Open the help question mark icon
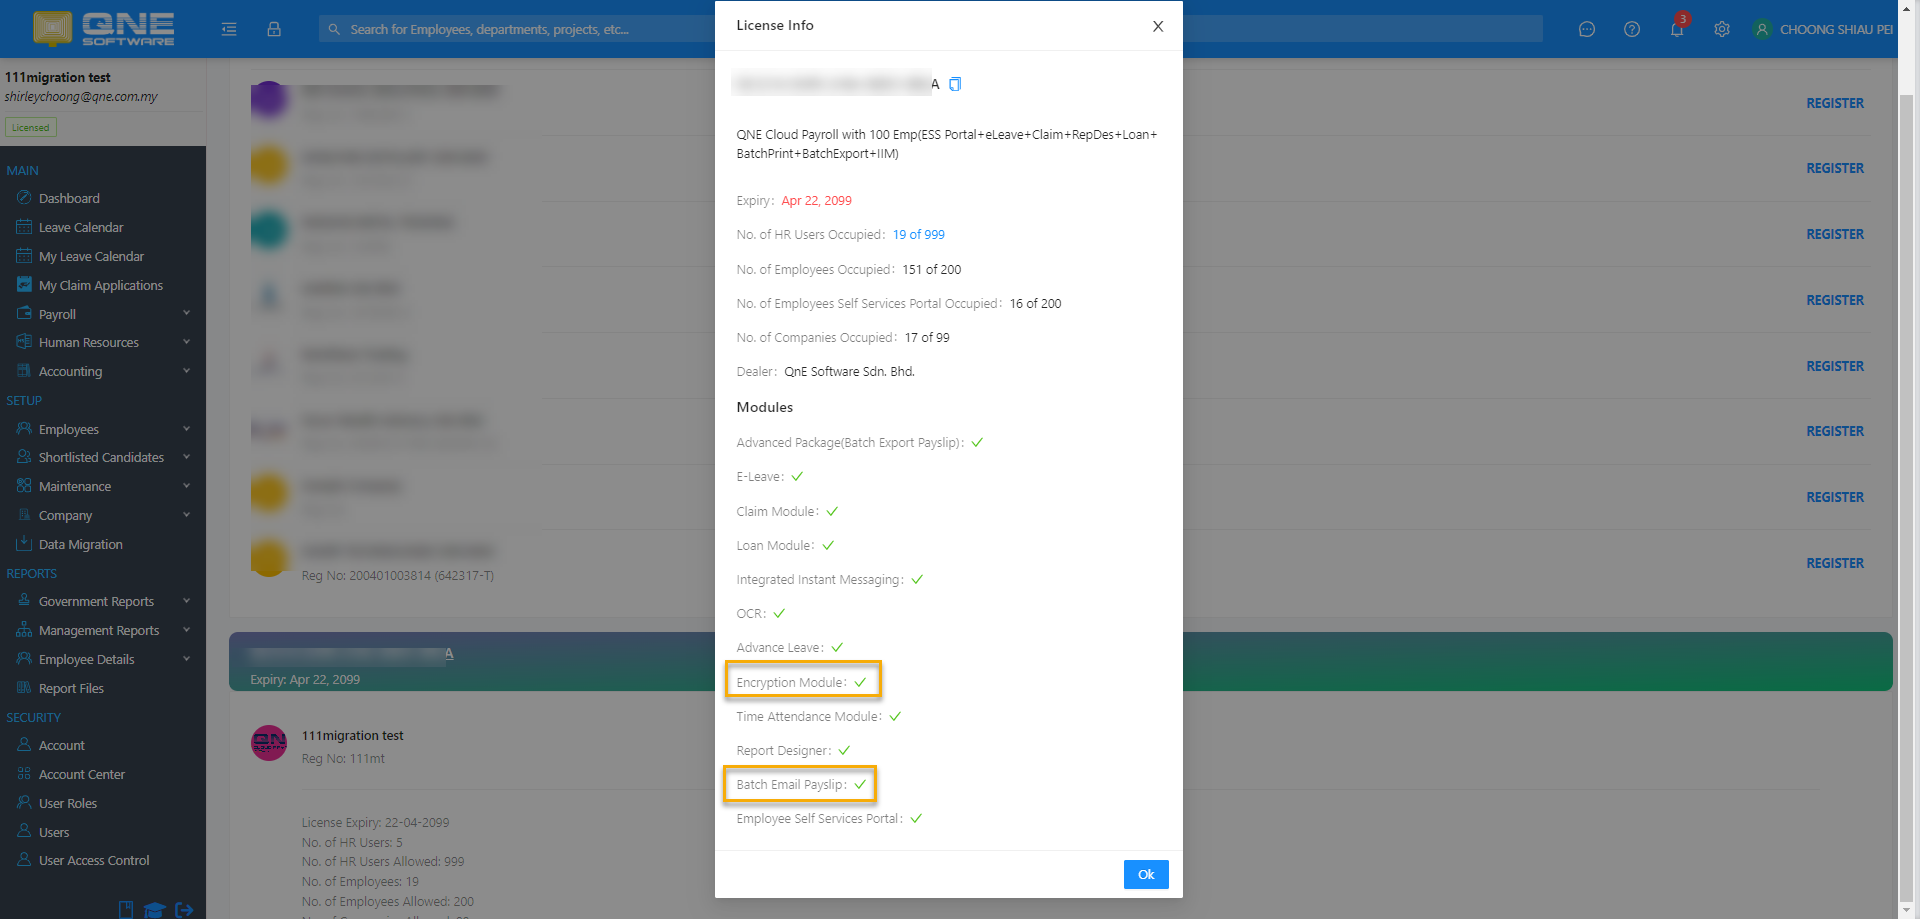The height and width of the screenshot is (919, 1920). coord(1632,29)
